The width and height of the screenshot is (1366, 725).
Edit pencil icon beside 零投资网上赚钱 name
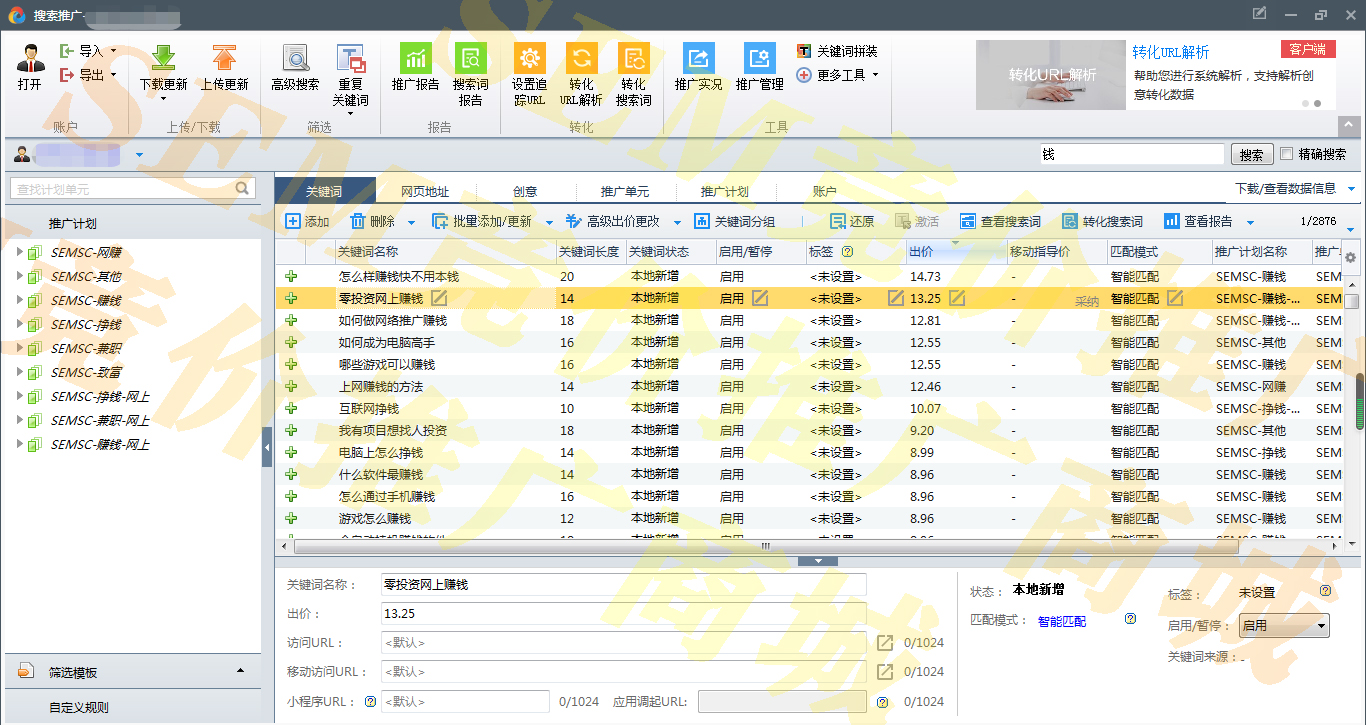coord(439,298)
